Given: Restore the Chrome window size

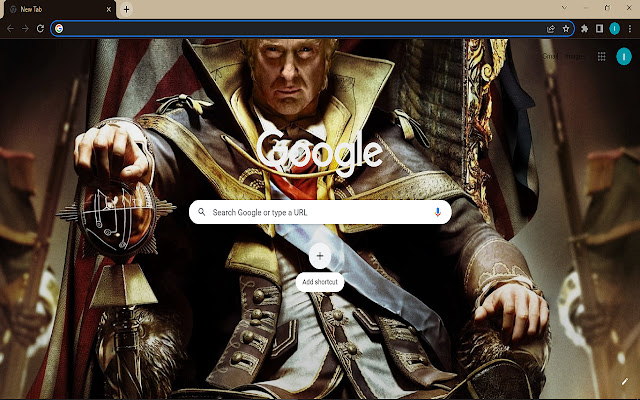Looking at the screenshot, I should tap(607, 8).
